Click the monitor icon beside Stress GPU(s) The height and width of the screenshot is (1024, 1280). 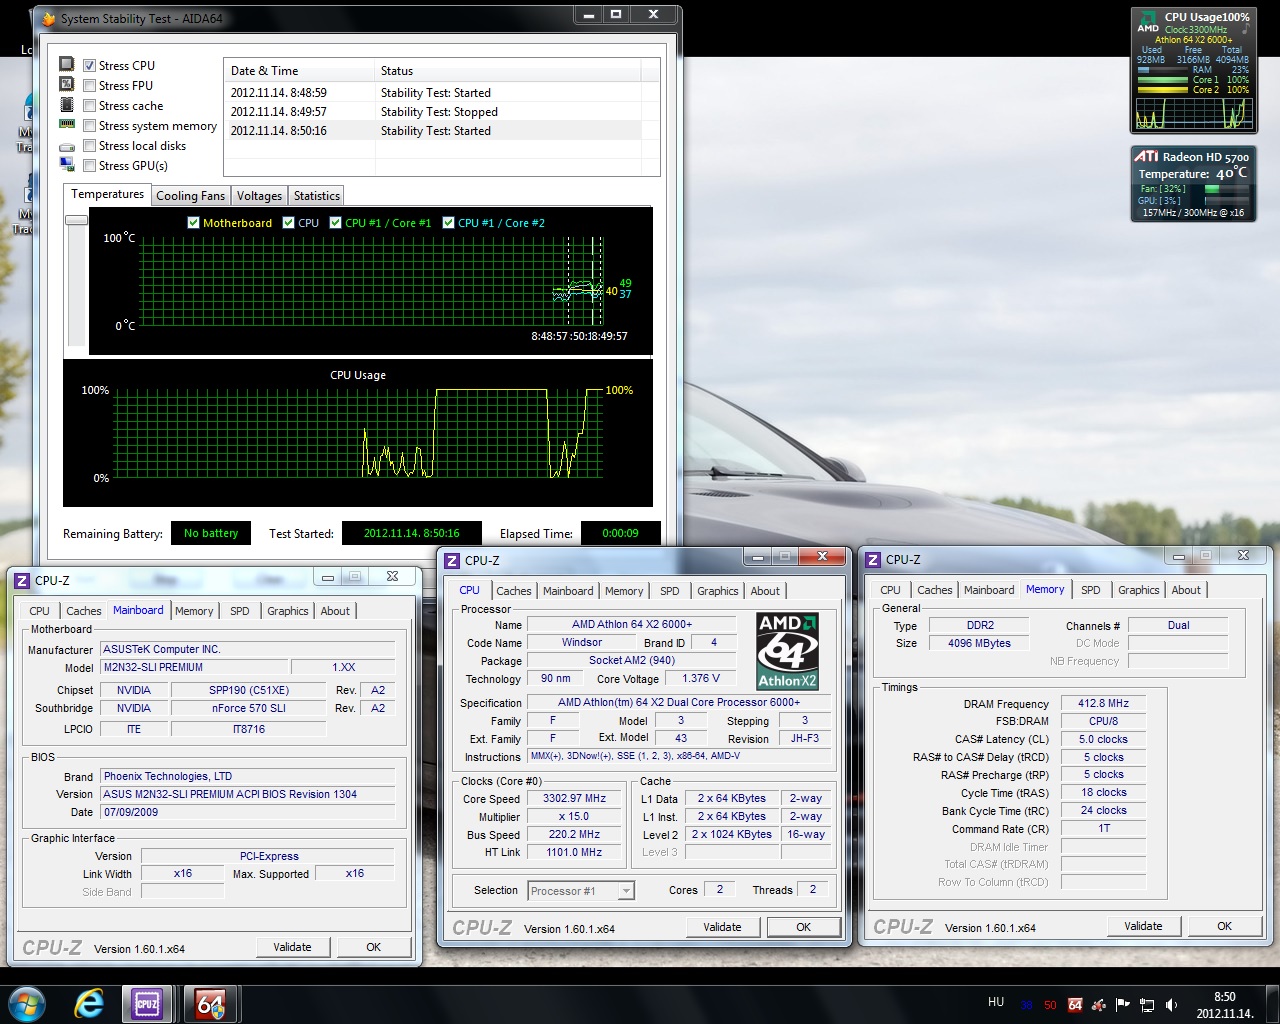[x=67, y=165]
